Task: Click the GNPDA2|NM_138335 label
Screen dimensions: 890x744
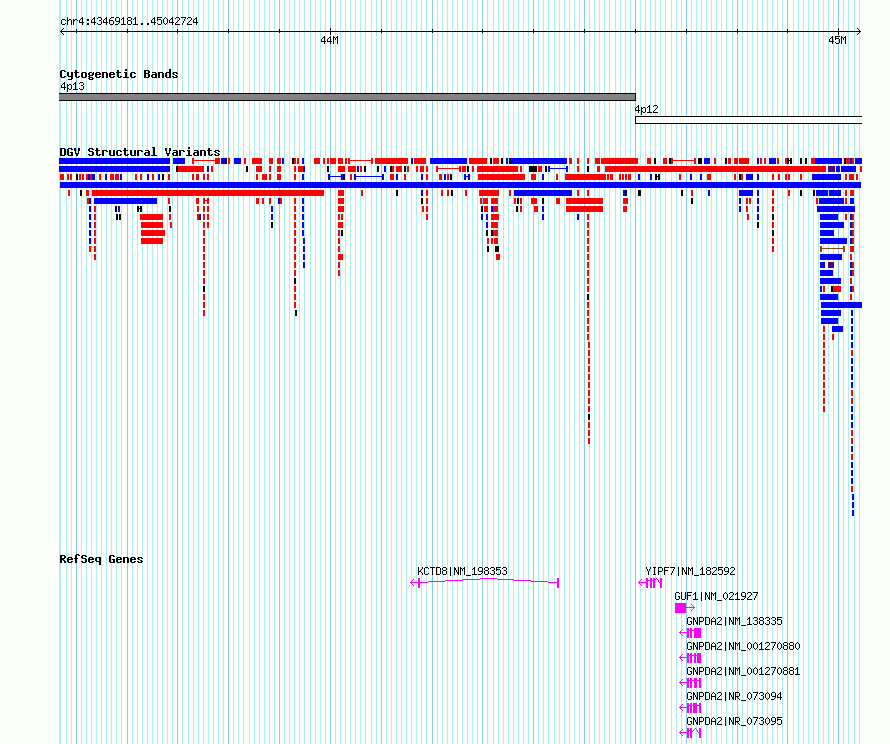Action: (734, 621)
